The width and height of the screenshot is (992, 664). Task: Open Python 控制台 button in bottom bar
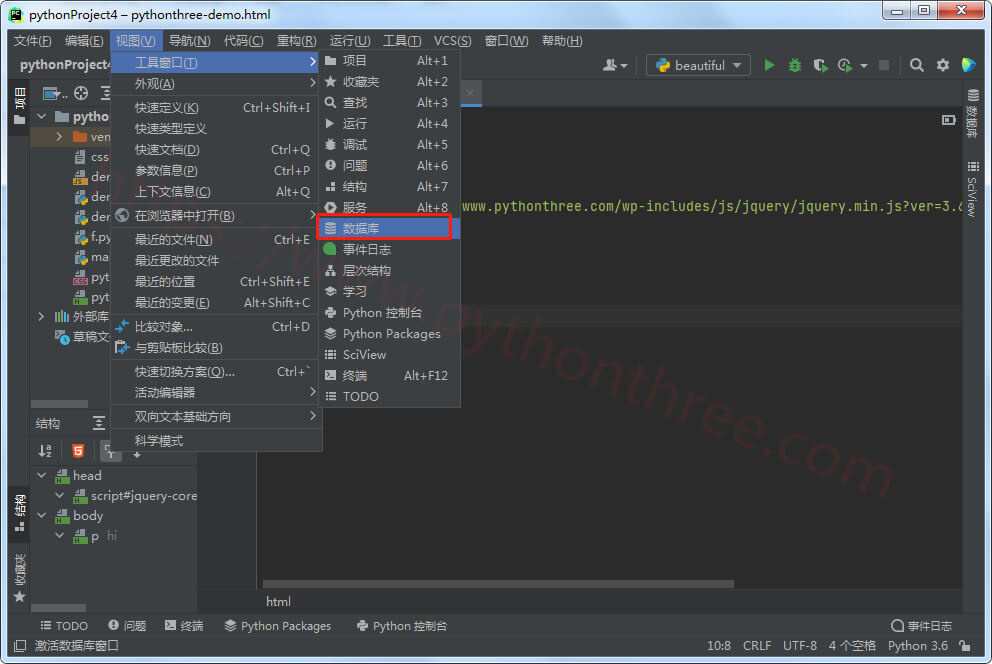point(402,626)
